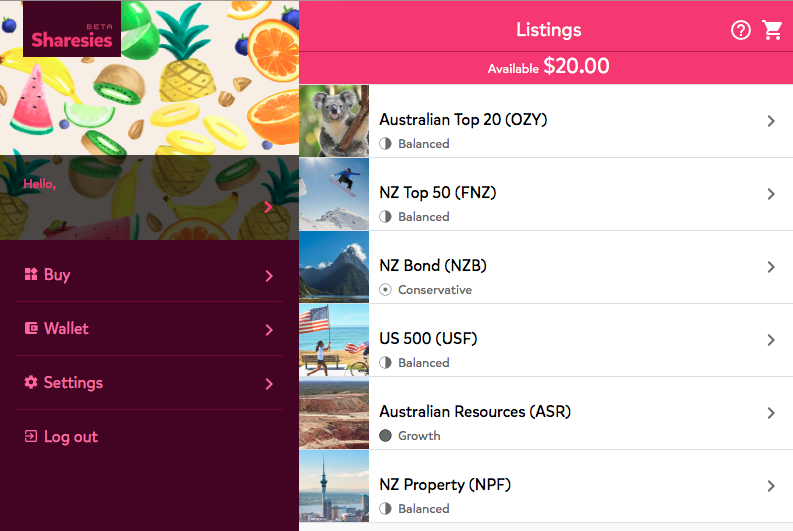Click the Sharesies Beta logo
Viewport: 793px width, 531px height.
pos(71,32)
